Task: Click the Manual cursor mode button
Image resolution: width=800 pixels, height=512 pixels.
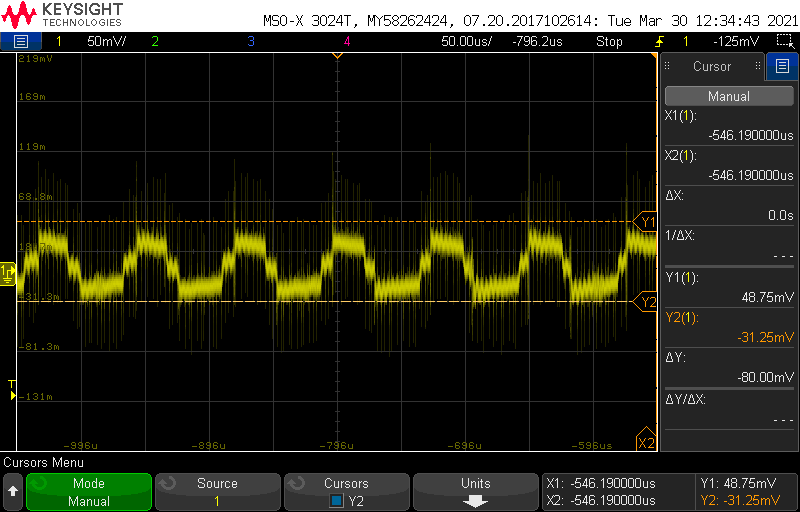Action: (729, 96)
